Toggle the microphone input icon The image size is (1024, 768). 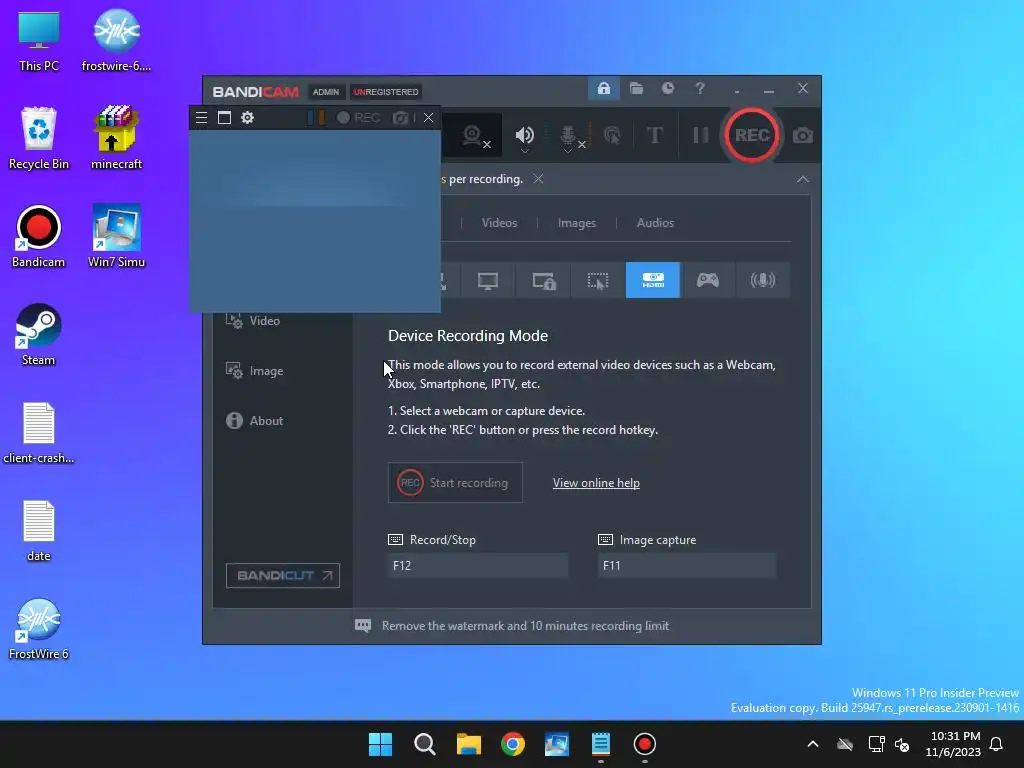click(x=568, y=134)
